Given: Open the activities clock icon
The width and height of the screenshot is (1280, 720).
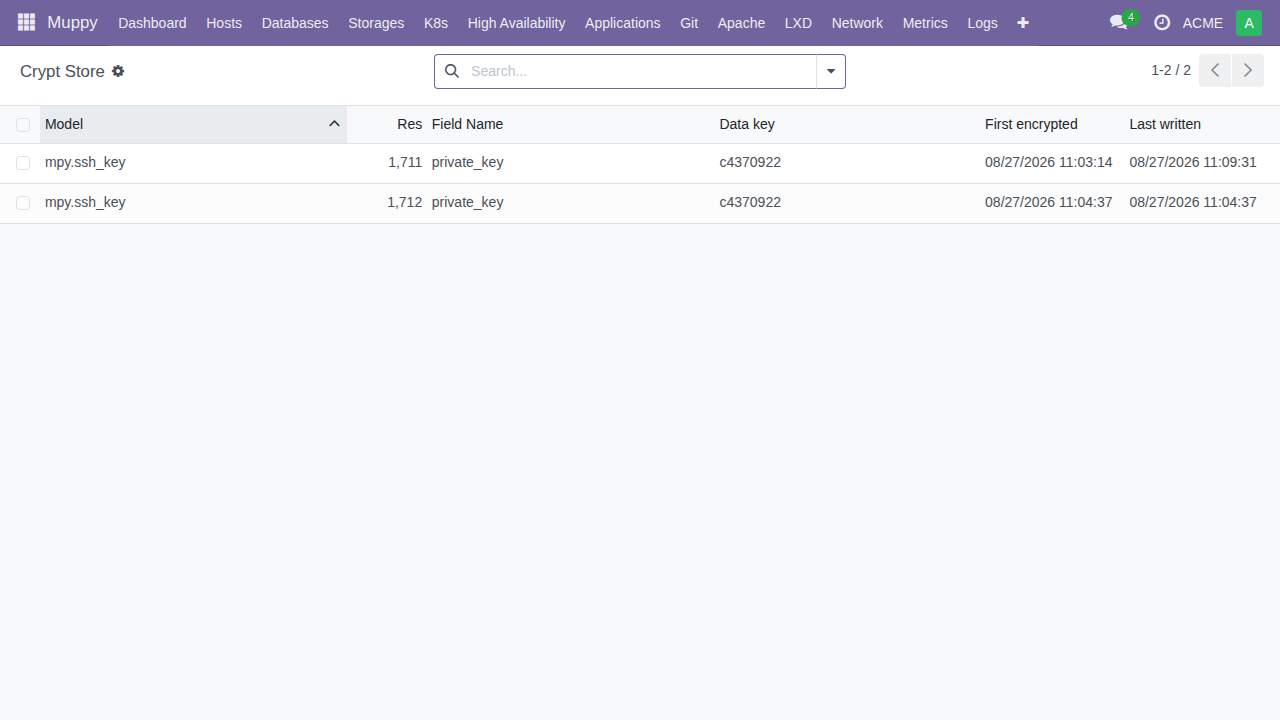Looking at the screenshot, I should (x=1162, y=22).
